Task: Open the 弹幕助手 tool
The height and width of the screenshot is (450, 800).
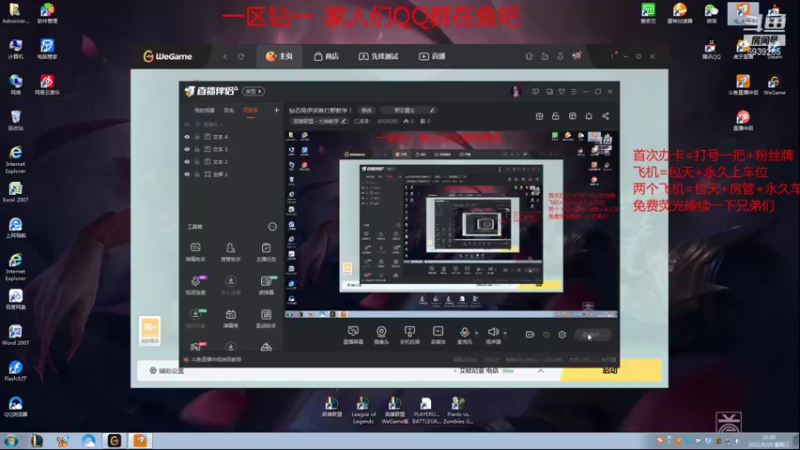Action: (x=195, y=252)
